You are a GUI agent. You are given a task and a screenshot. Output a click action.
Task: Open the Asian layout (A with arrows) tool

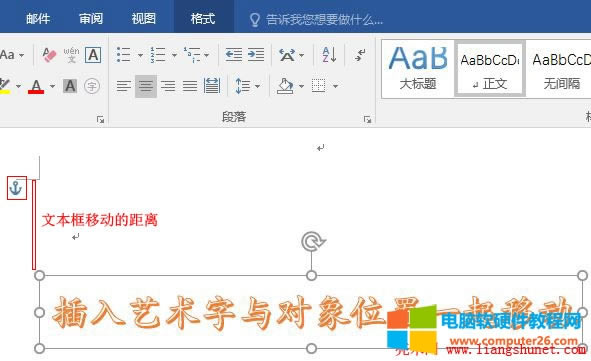click(x=287, y=55)
